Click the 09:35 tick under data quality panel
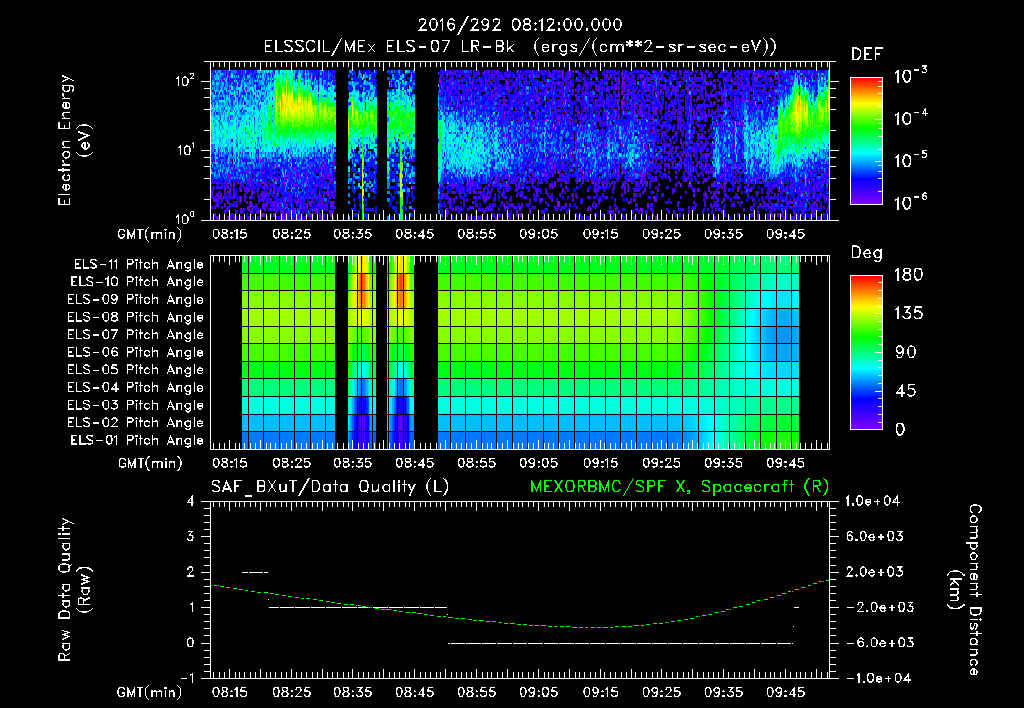The width and height of the screenshot is (1024, 708). coord(723,692)
